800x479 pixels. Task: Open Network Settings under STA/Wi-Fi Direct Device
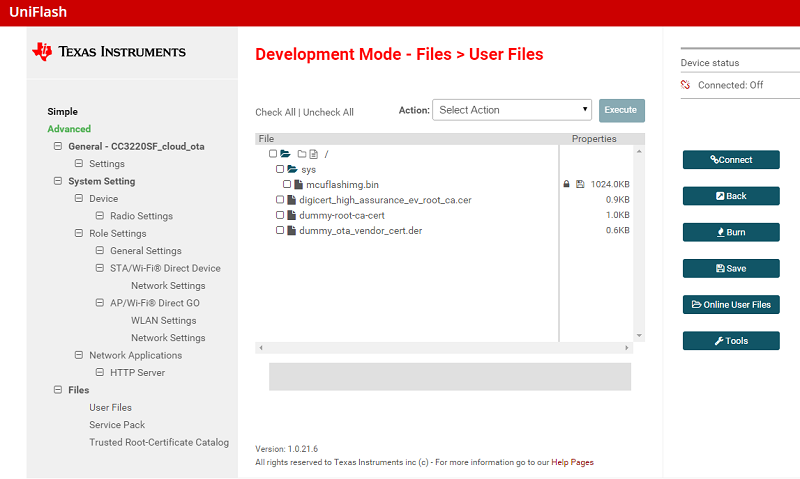[x=168, y=286]
